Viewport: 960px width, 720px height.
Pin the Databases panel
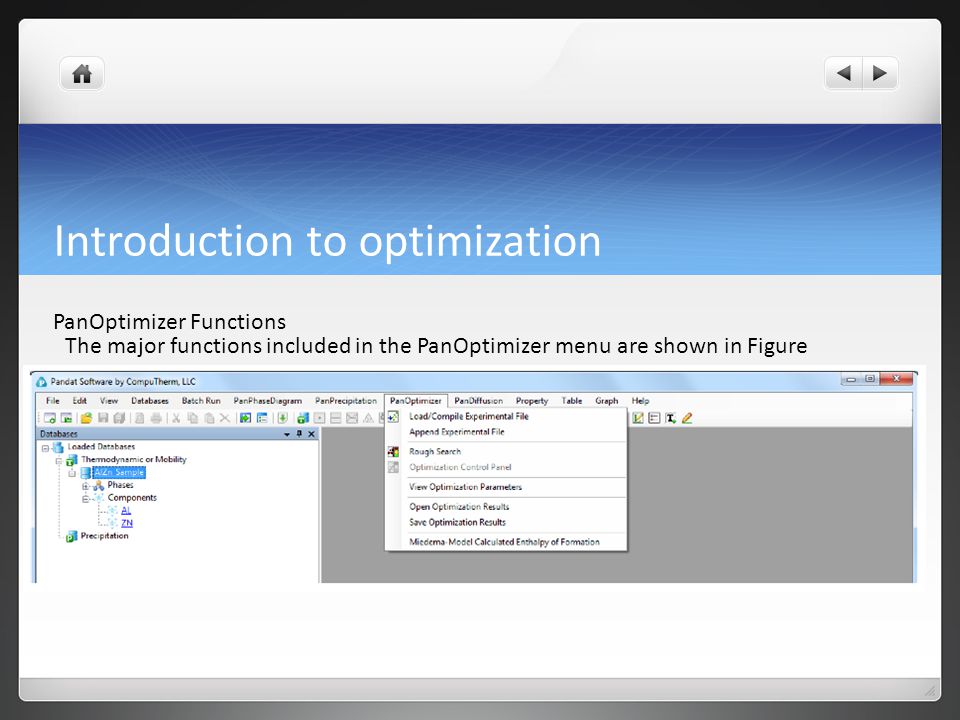pos(299,433)
